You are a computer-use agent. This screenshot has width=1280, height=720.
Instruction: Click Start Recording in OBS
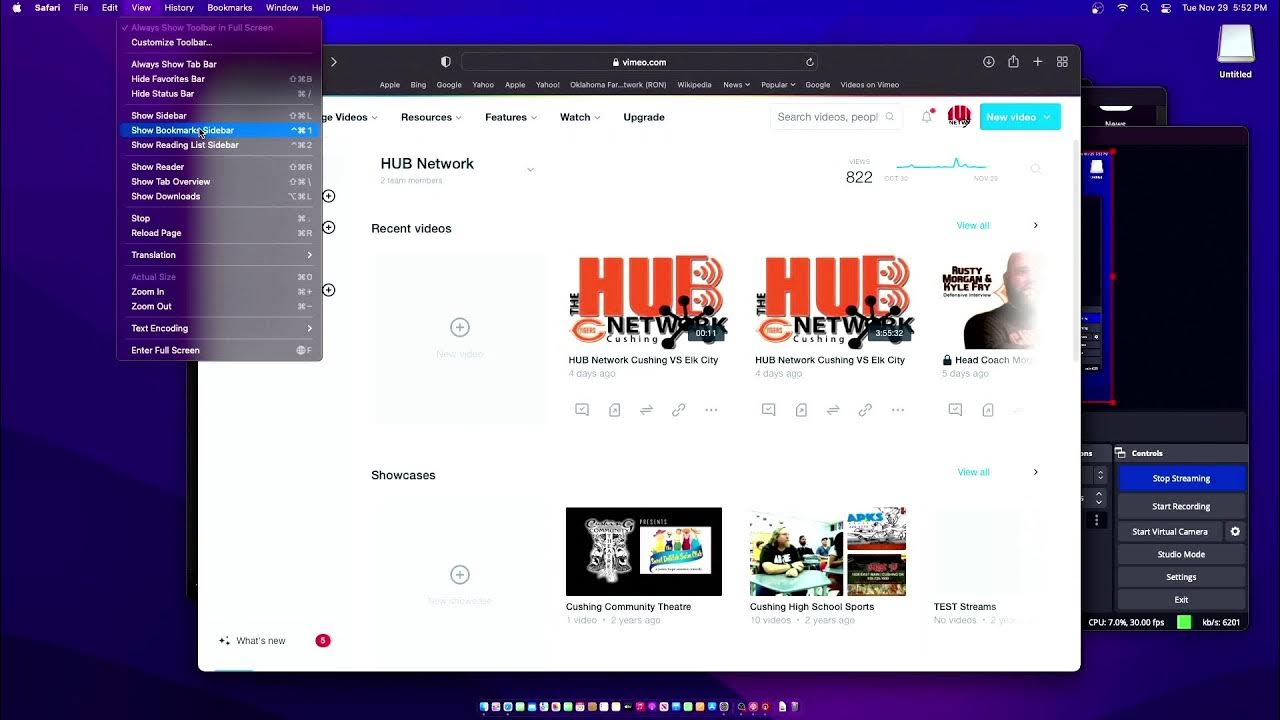tap(1181, 506)
